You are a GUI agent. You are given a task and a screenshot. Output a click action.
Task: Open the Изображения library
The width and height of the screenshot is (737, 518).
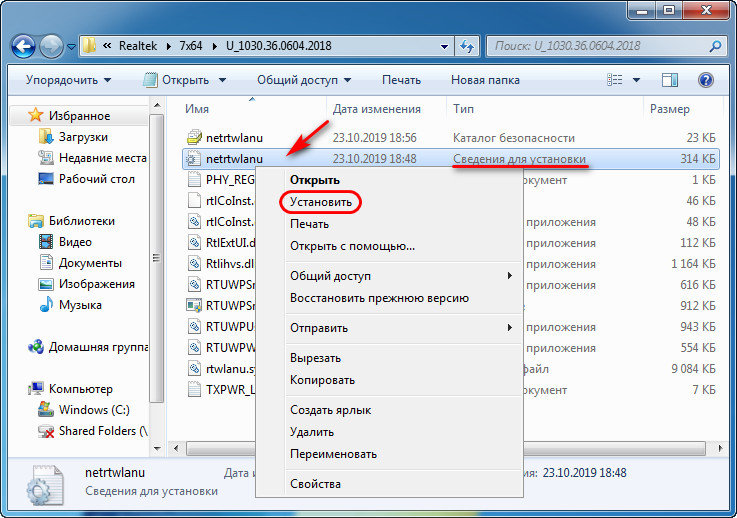coord(97,284)
